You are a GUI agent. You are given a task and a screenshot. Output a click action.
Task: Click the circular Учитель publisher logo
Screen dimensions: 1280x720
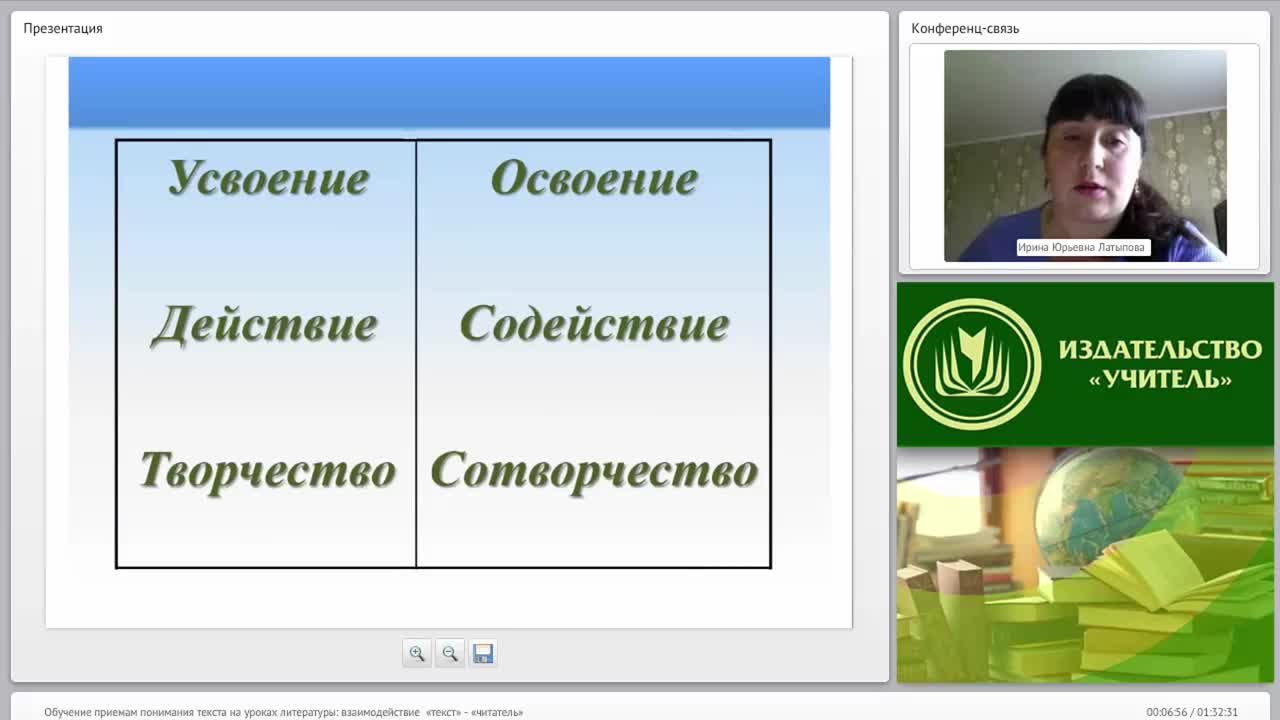coord(971,364)
